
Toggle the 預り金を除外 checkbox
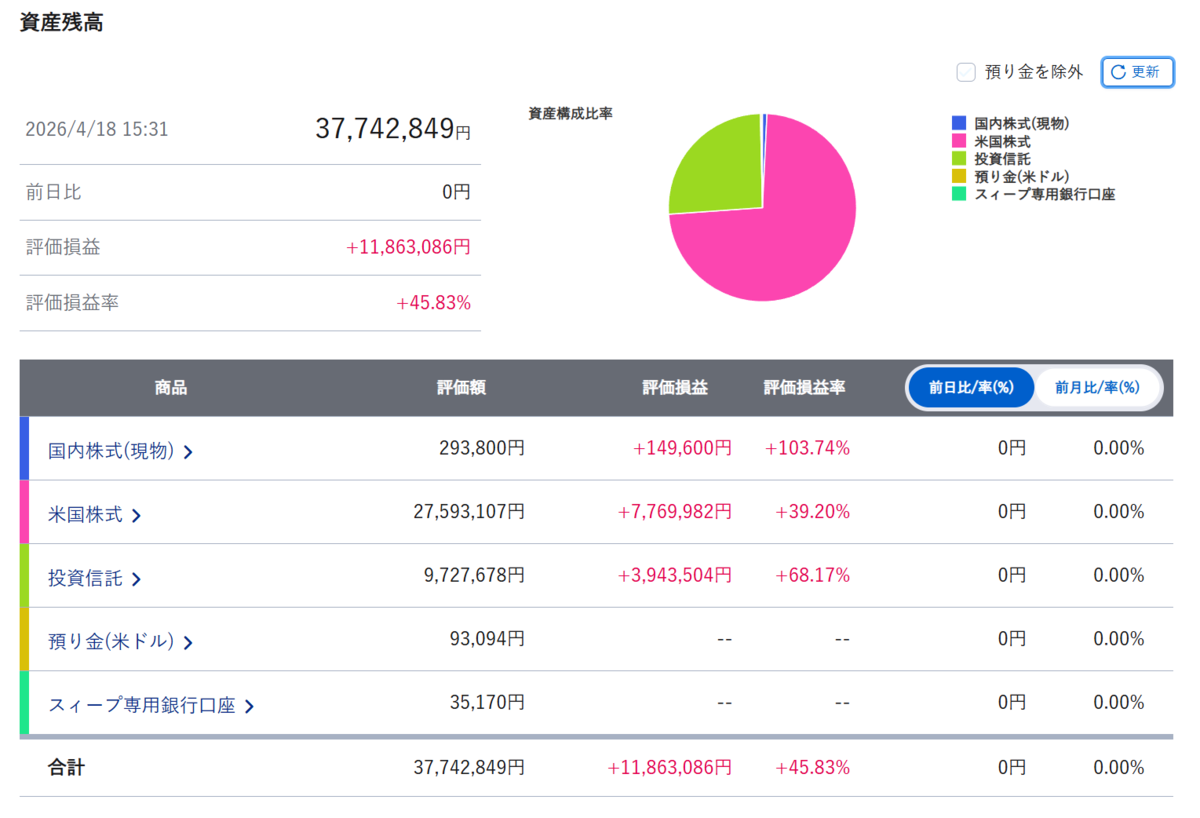coord(966,72)
